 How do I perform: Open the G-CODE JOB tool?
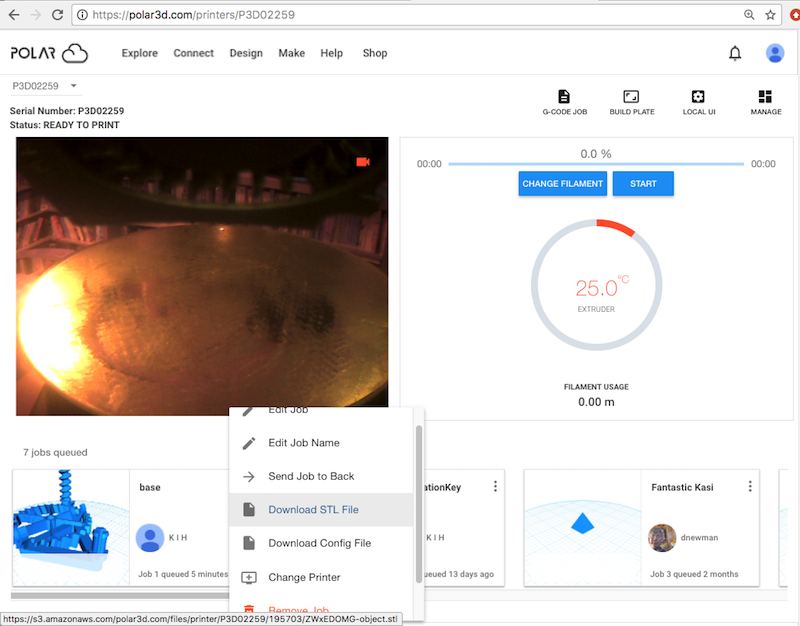pyautogui.click(x=564, y=103)
